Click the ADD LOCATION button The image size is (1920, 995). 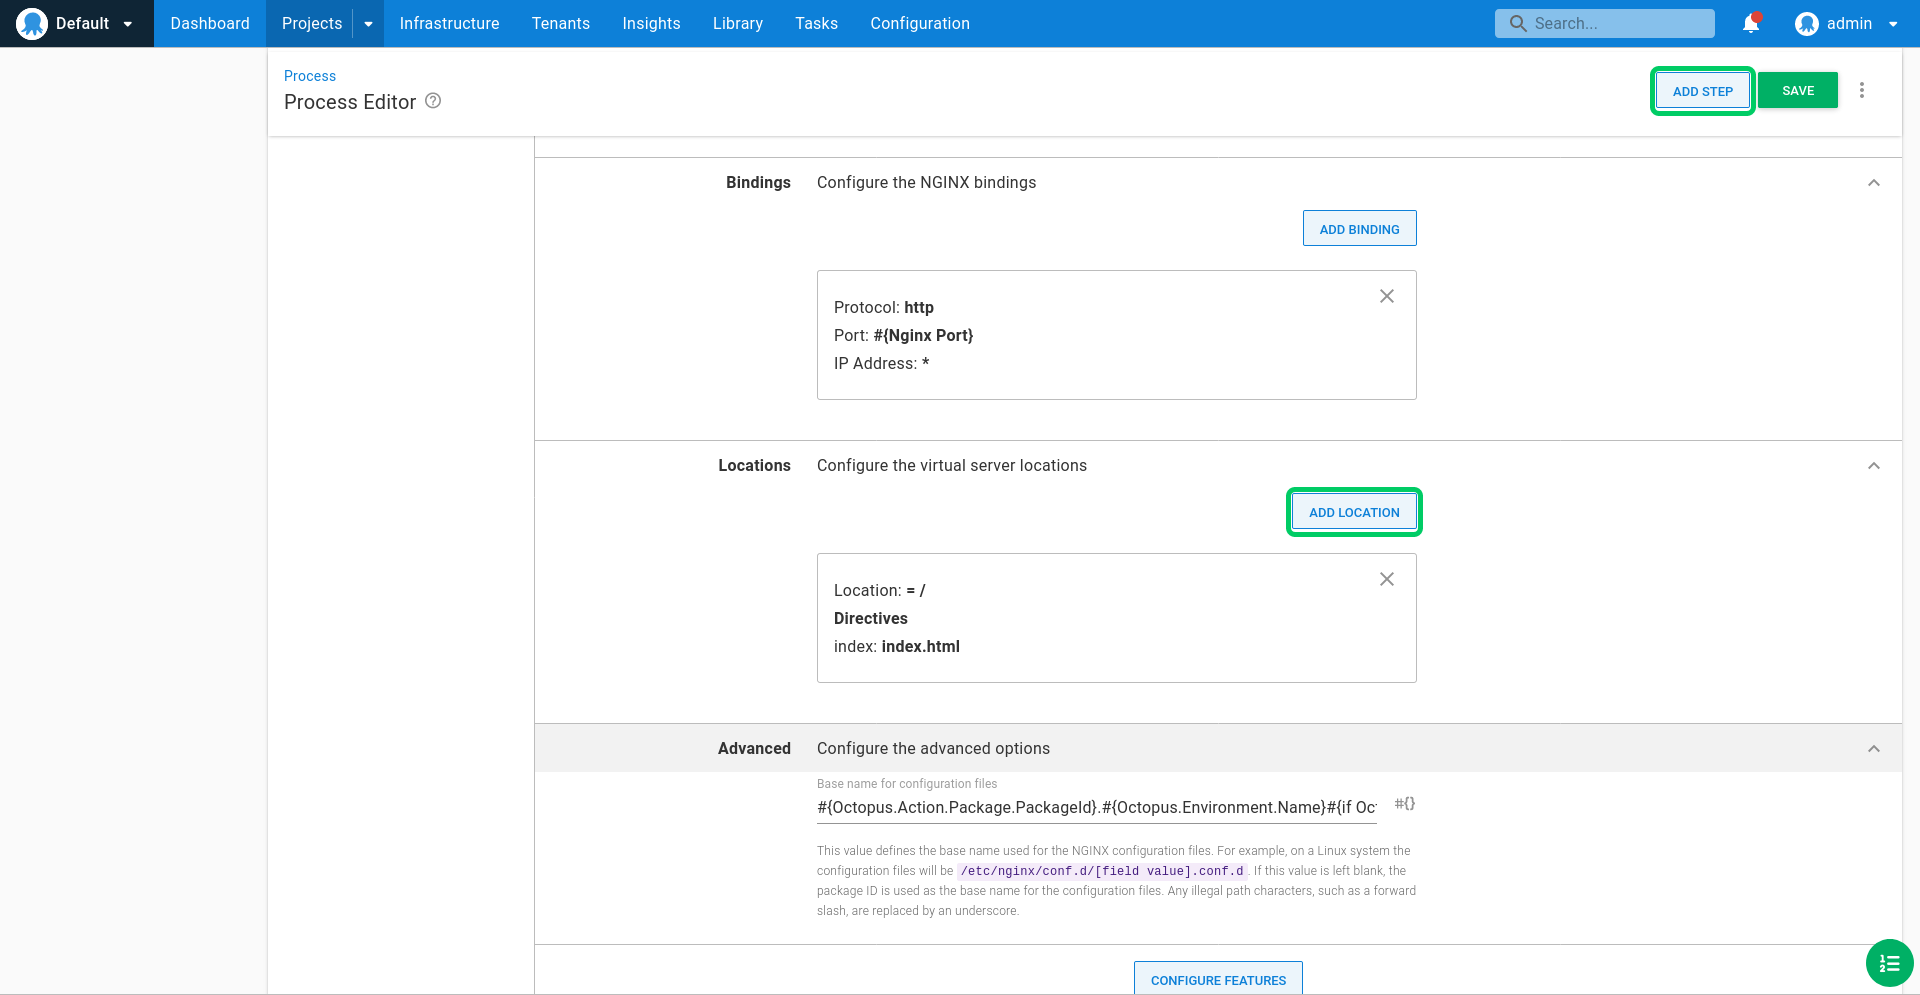tap(1354, 512)
